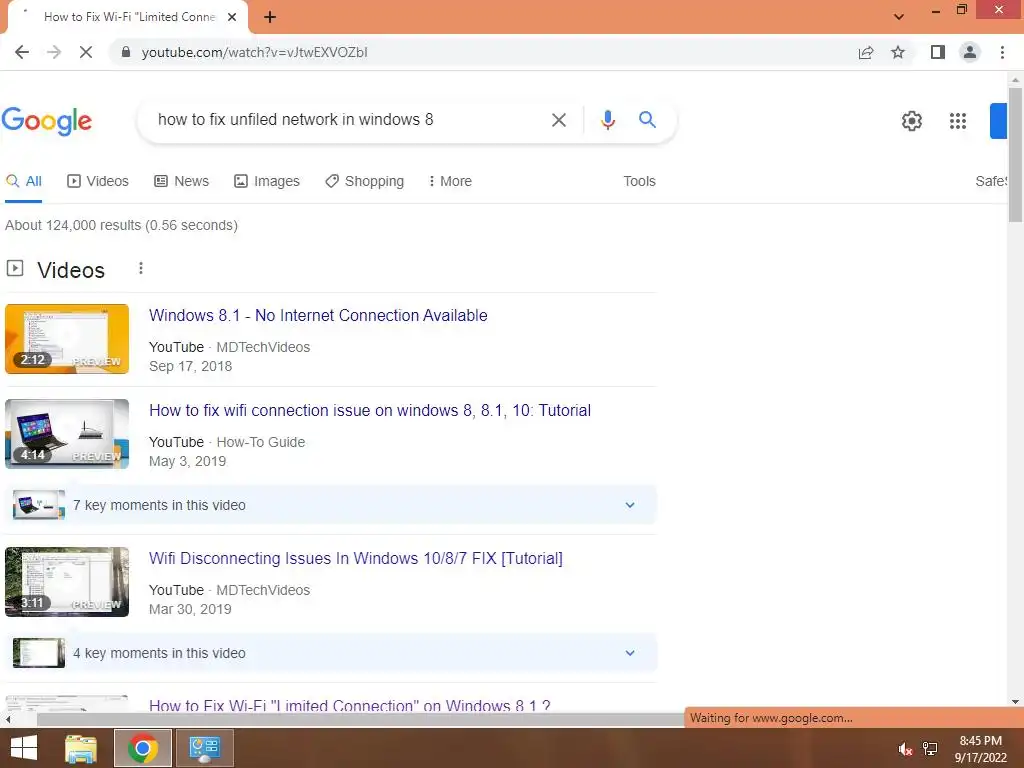Open 'How to fix wifi connection issue' link
Screen dimensions: 1024x768
pos(370,411)
